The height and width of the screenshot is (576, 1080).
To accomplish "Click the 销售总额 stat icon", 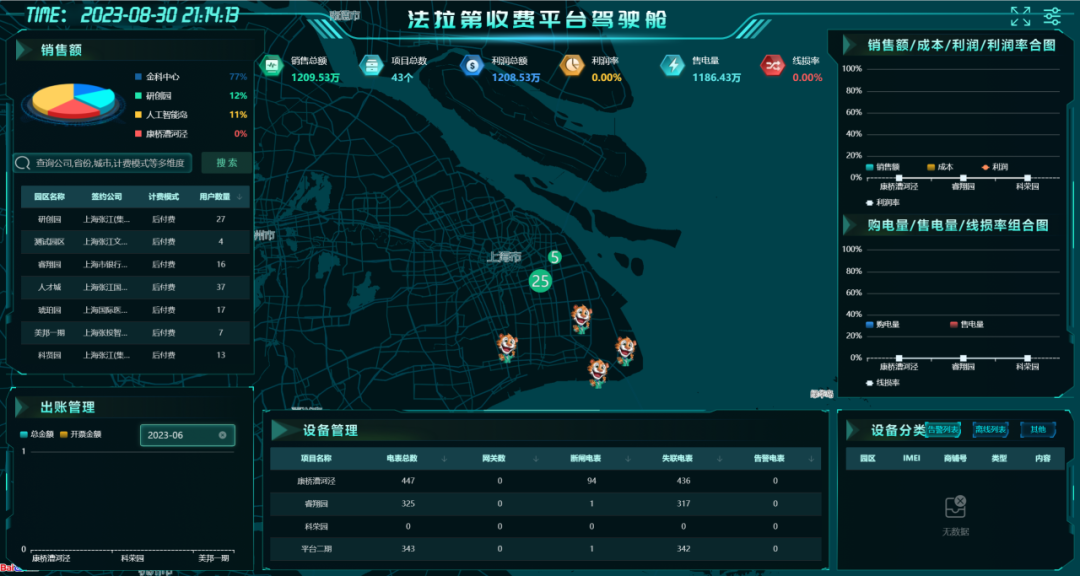I will pos(271,65).
